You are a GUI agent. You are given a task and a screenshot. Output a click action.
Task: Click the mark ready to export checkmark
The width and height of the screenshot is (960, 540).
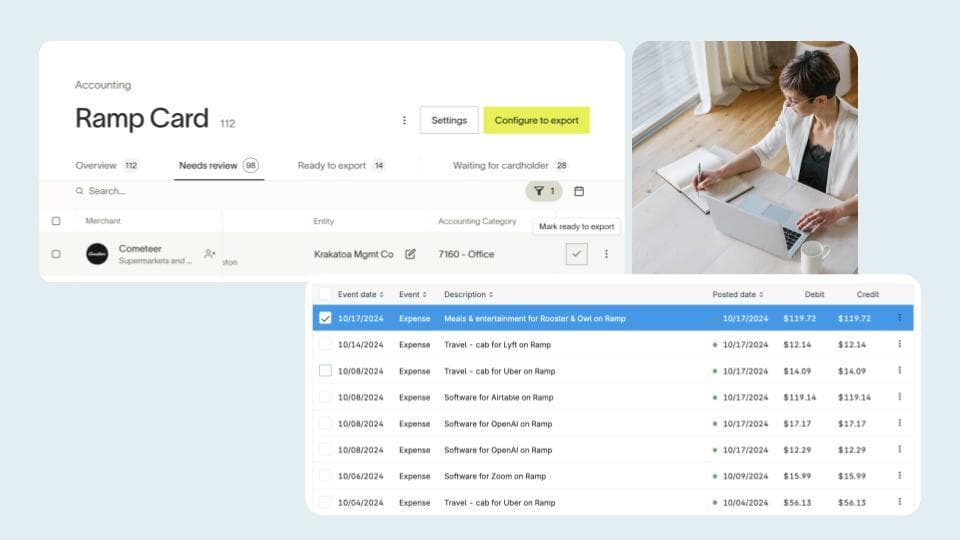[x=576, y=254]
